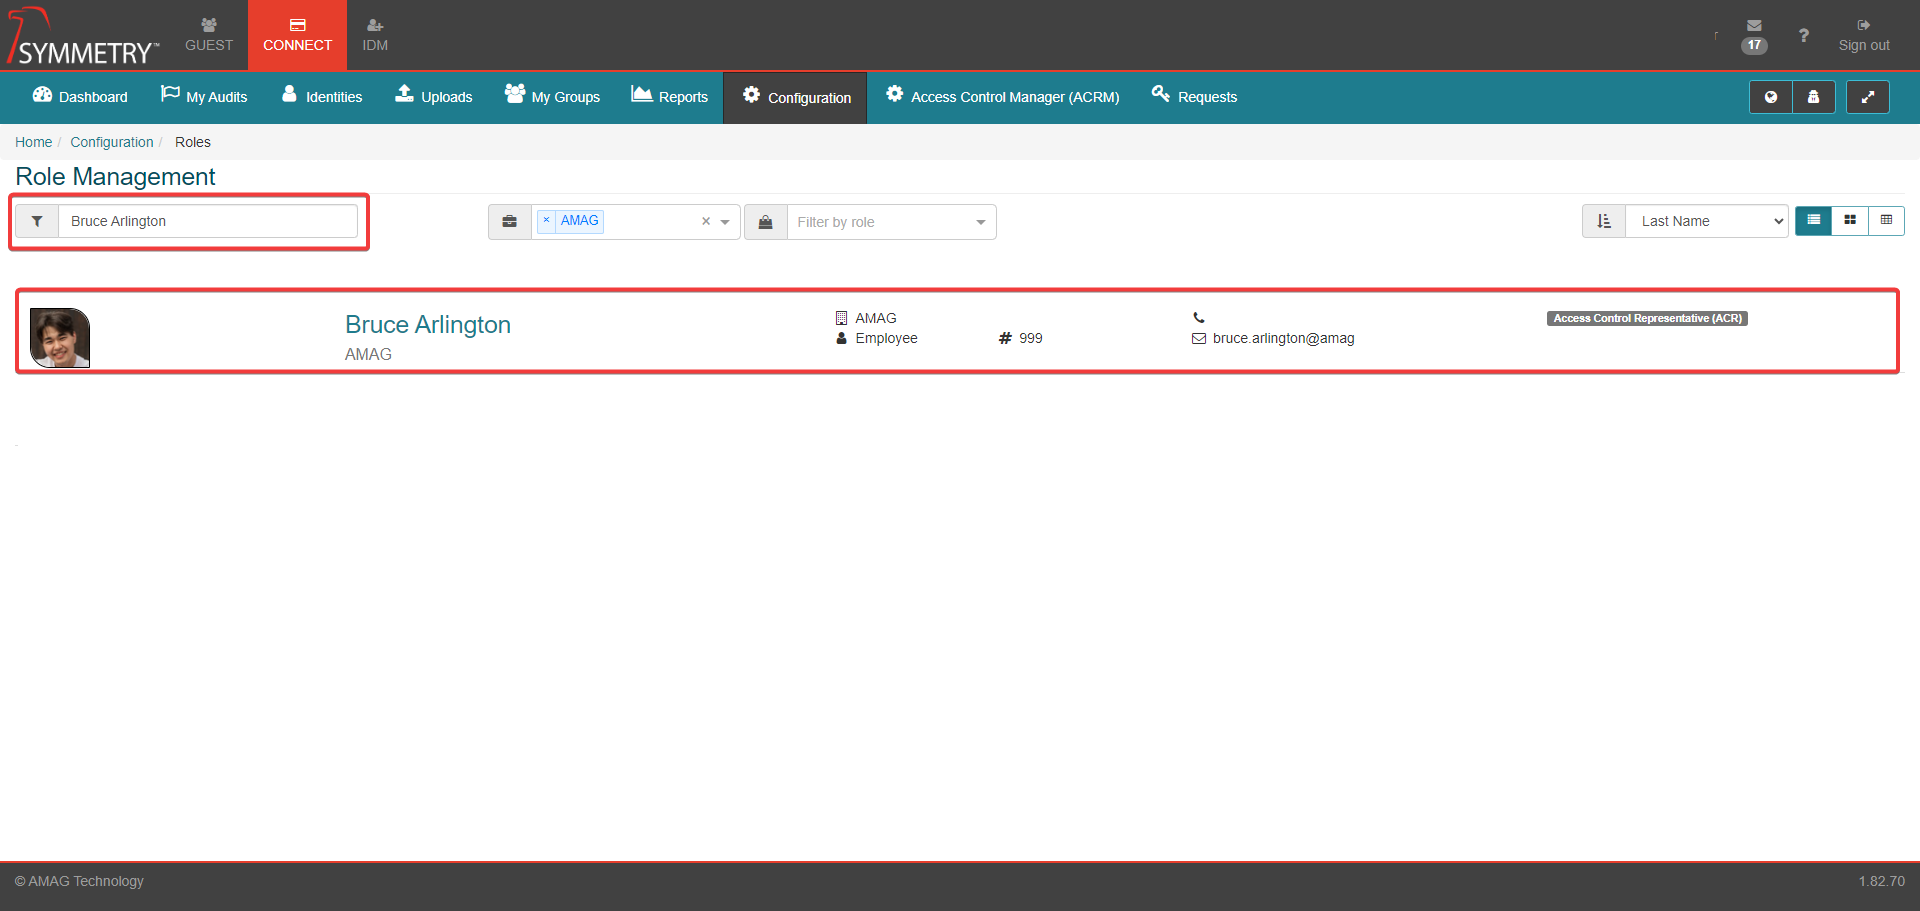The image size is (1920, 911).
Task: Open My Audits menu
Action: [204, 97]
